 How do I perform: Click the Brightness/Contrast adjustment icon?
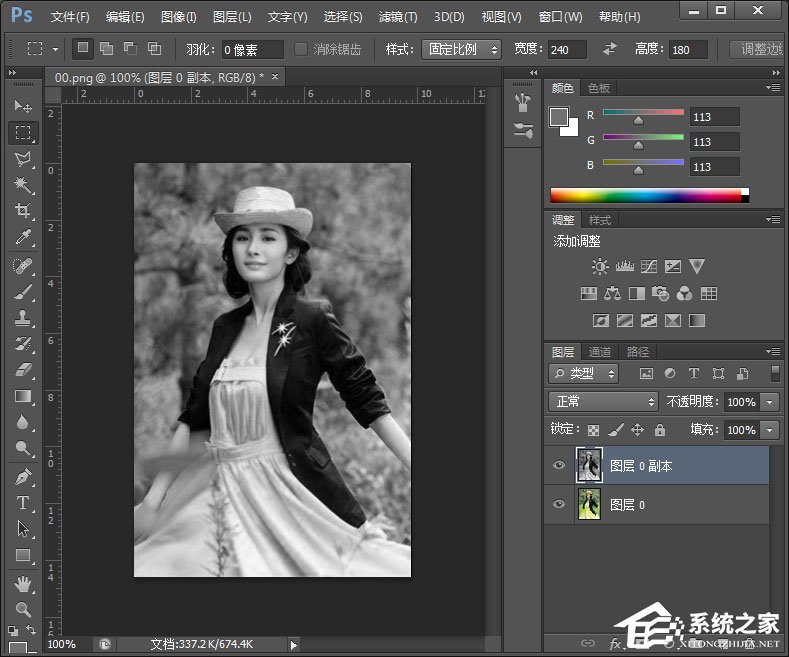pos(600,267)
